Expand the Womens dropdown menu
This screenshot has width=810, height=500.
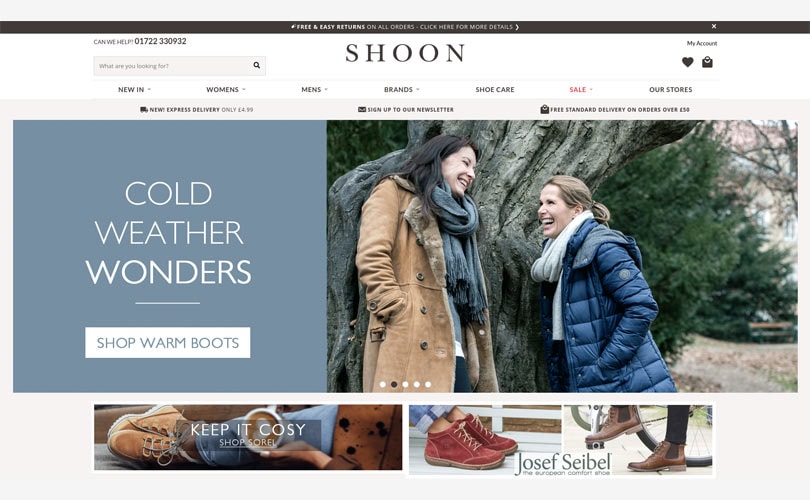click(226, 89)
